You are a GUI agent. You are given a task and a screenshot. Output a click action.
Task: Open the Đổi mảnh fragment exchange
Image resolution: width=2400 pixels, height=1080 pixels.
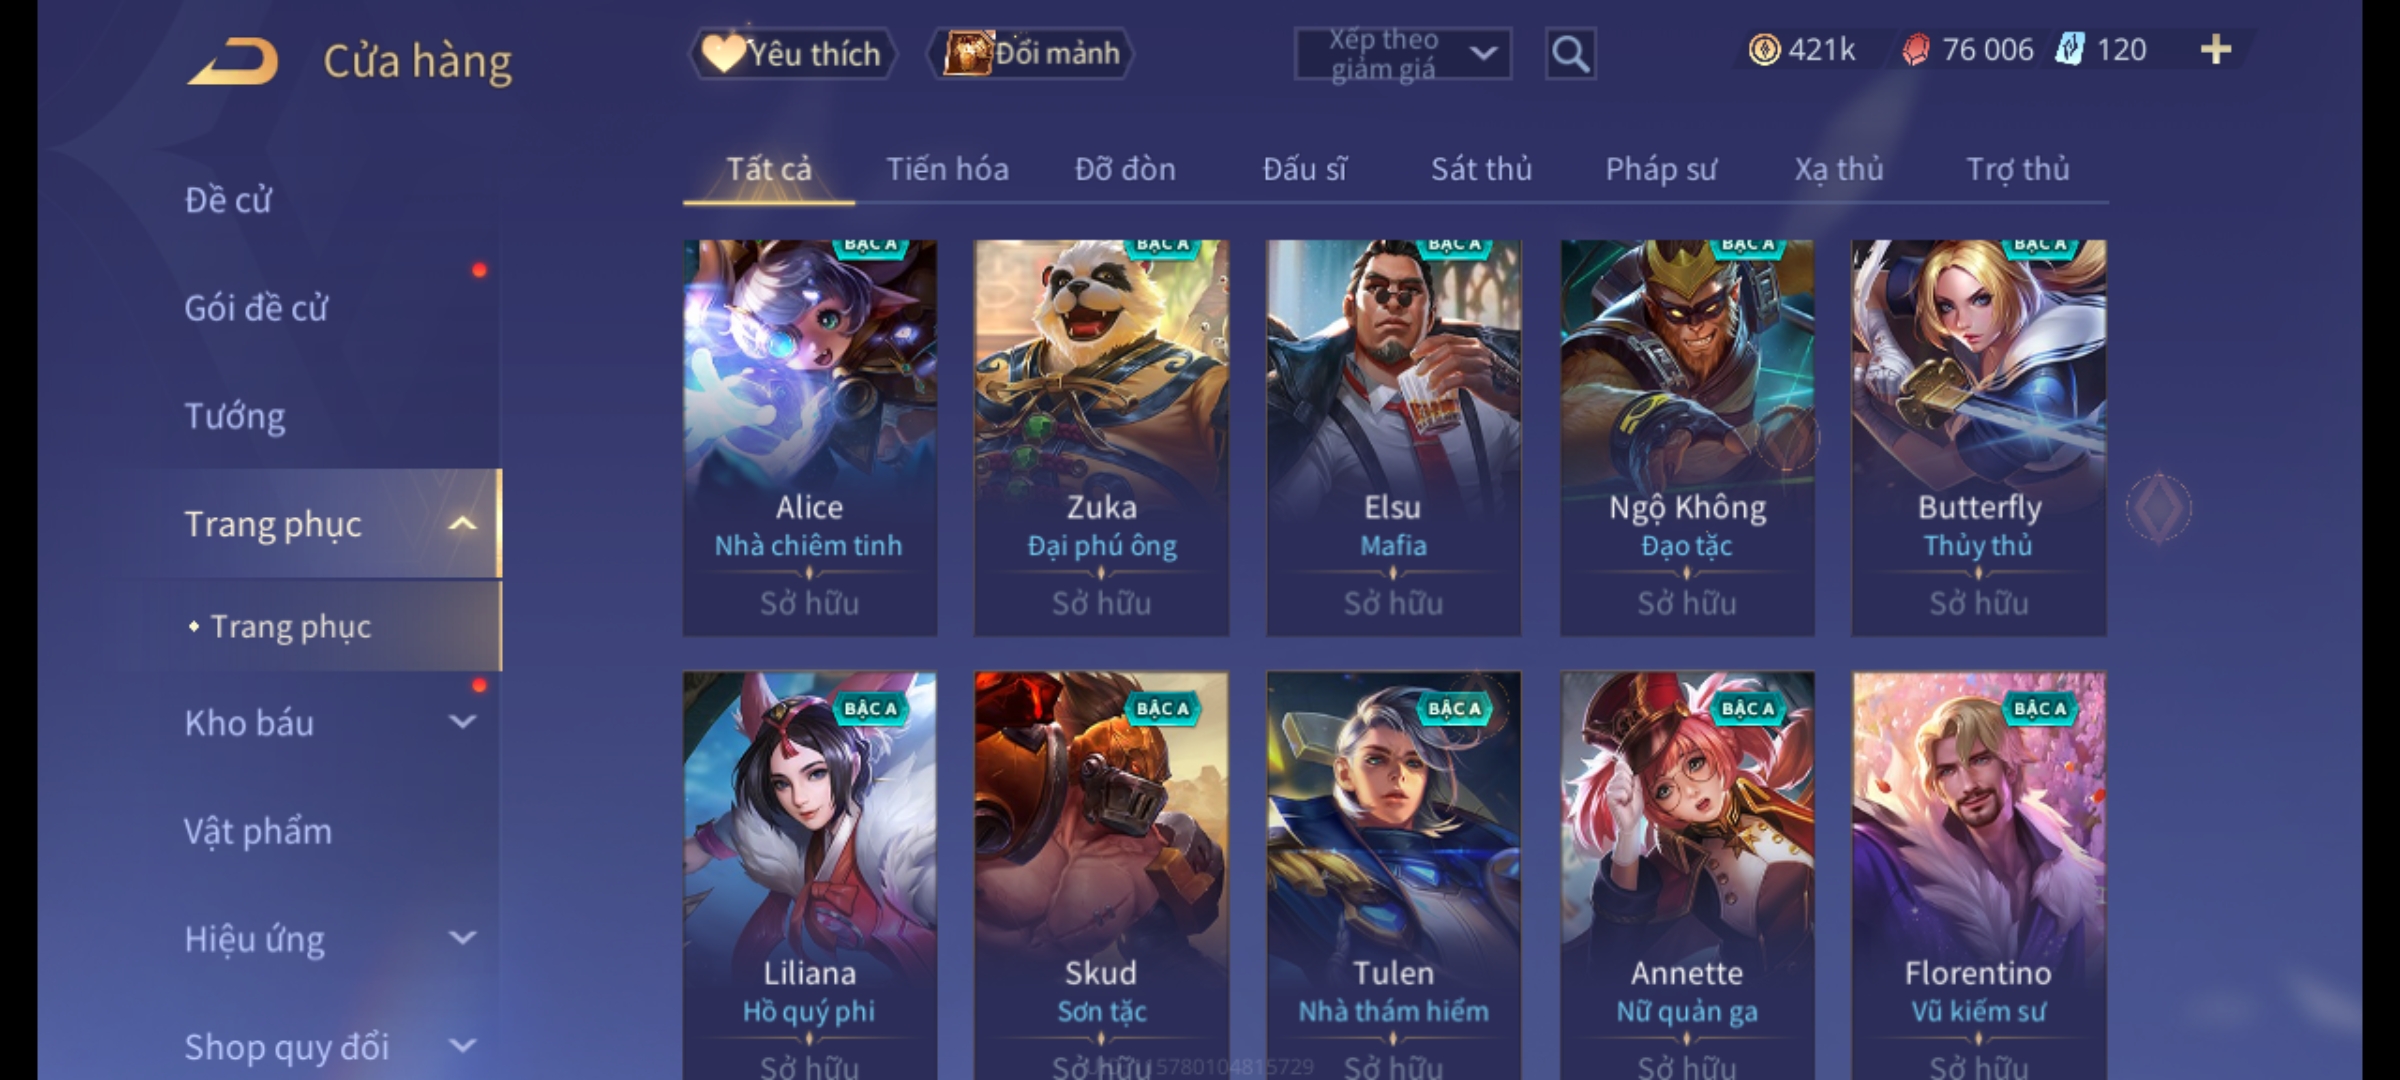[x=1030, y=54]
